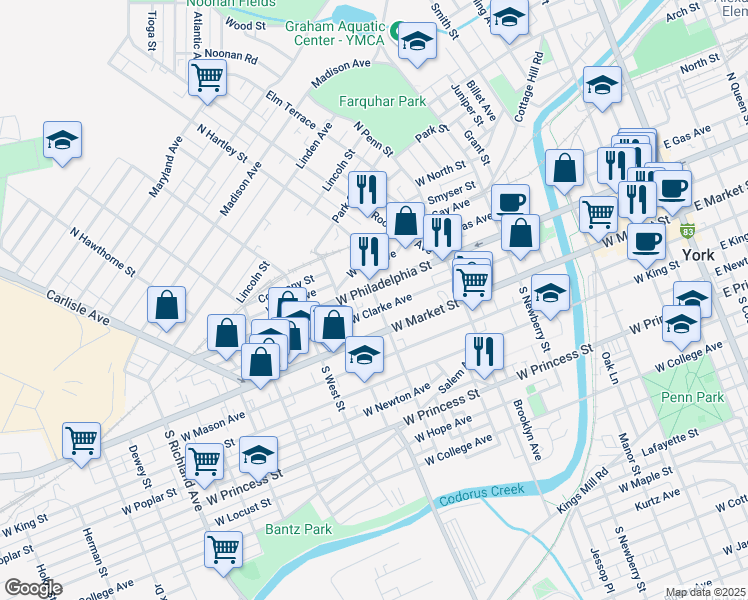This screenshot has height=600, width=748.
Task: Click the cafe marker above W King St
Action: 646,243
